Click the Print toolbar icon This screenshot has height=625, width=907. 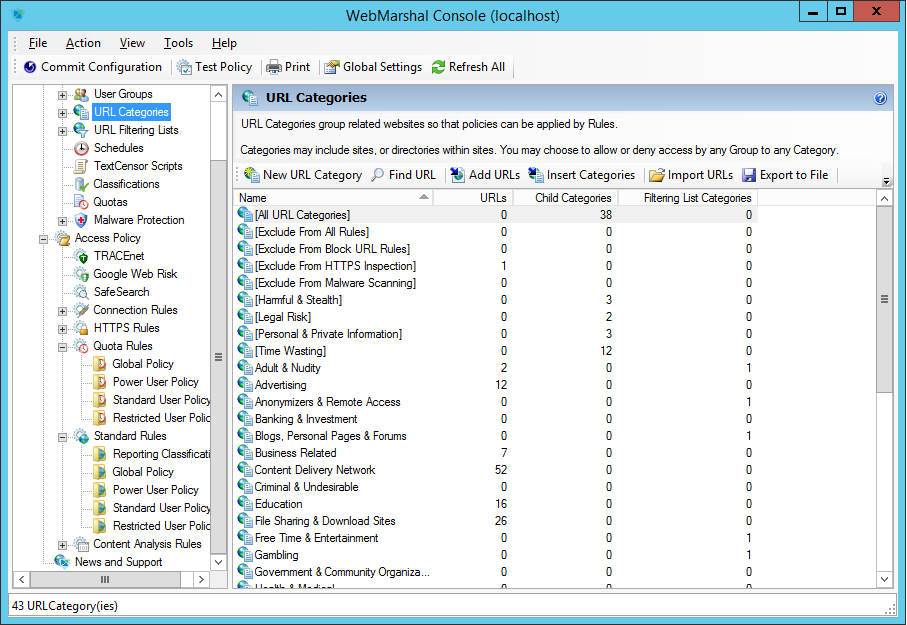[x=274, y=67]
